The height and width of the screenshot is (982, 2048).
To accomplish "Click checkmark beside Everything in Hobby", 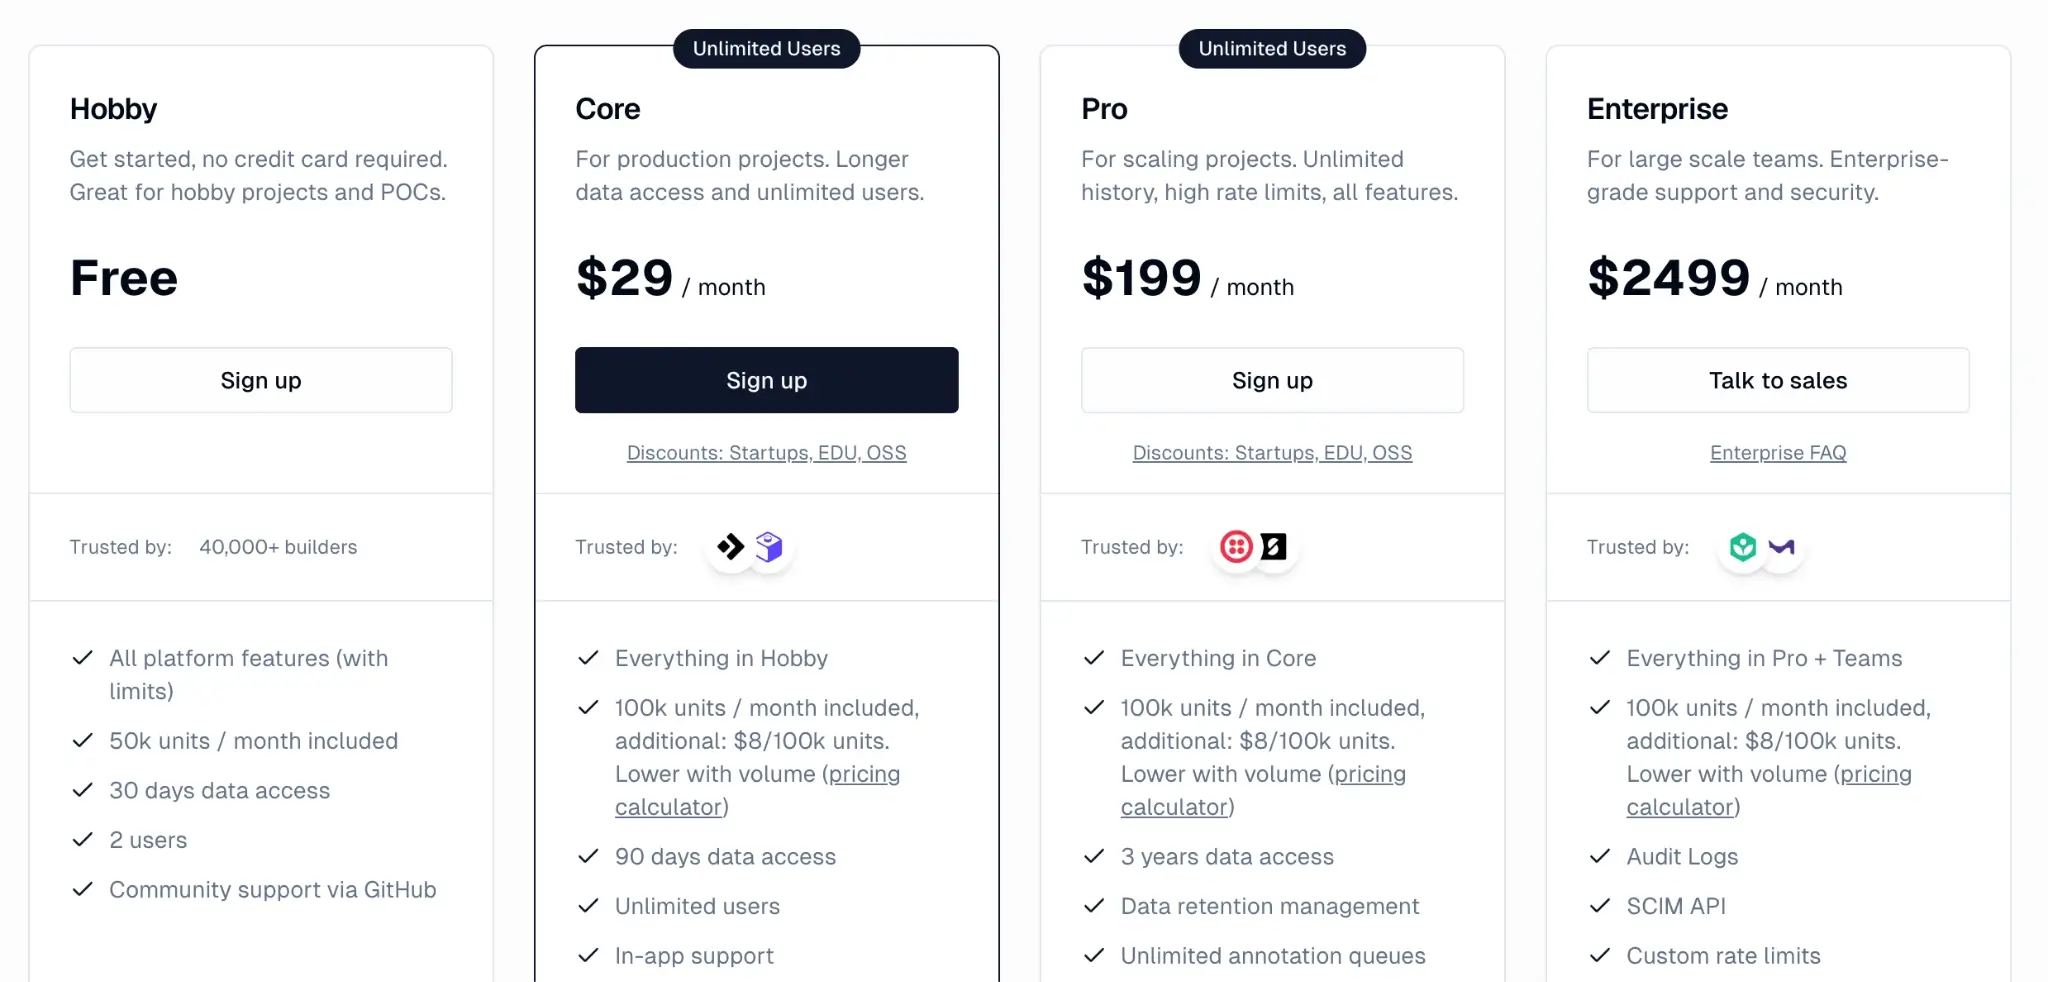I will [588, 658].
